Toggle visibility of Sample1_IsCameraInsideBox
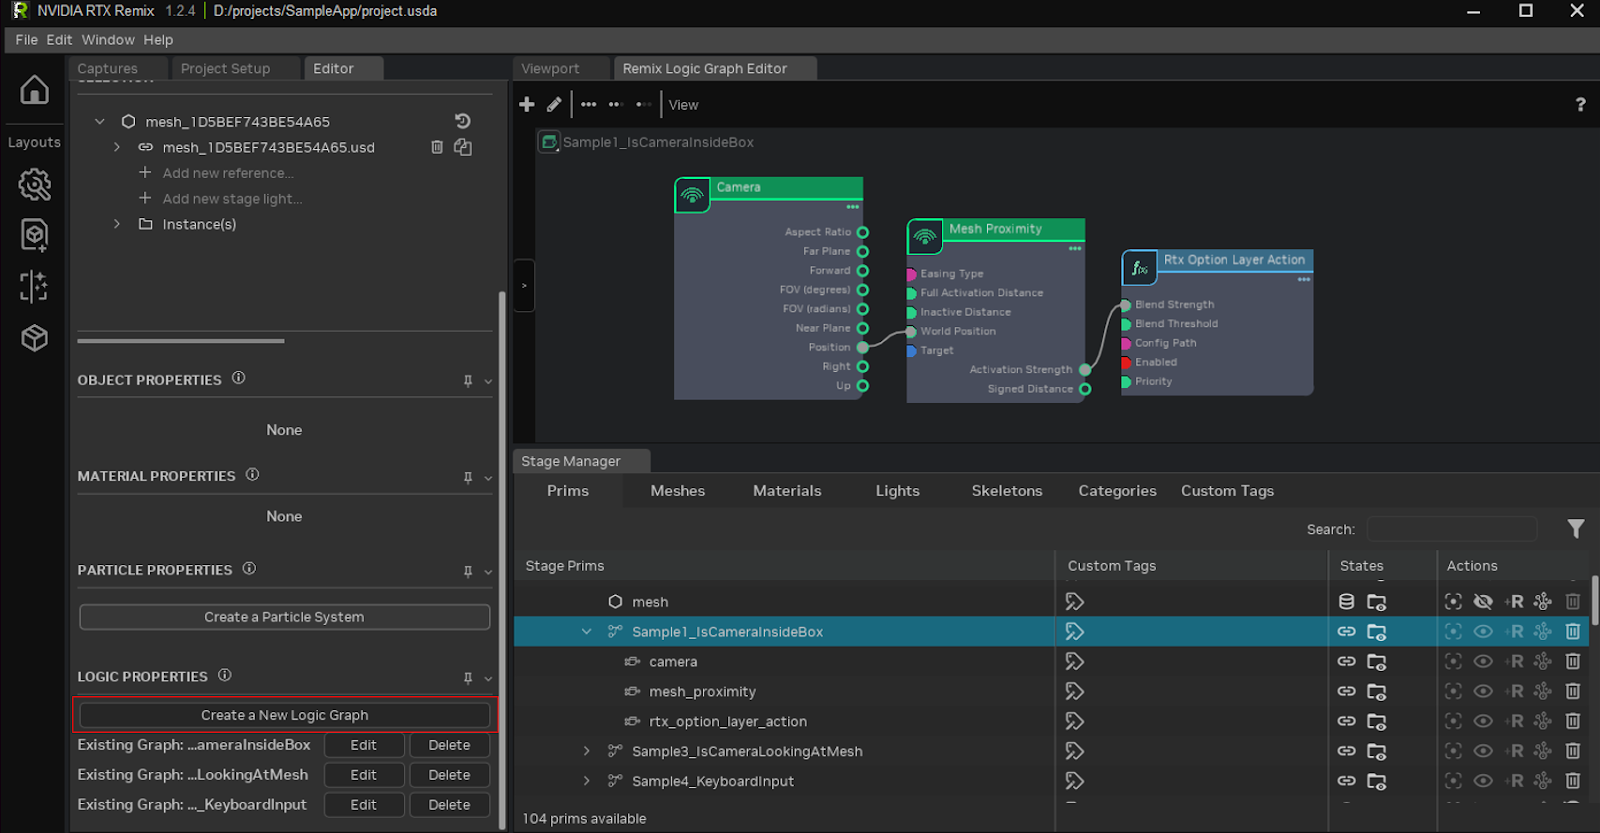 (1483, 631)
